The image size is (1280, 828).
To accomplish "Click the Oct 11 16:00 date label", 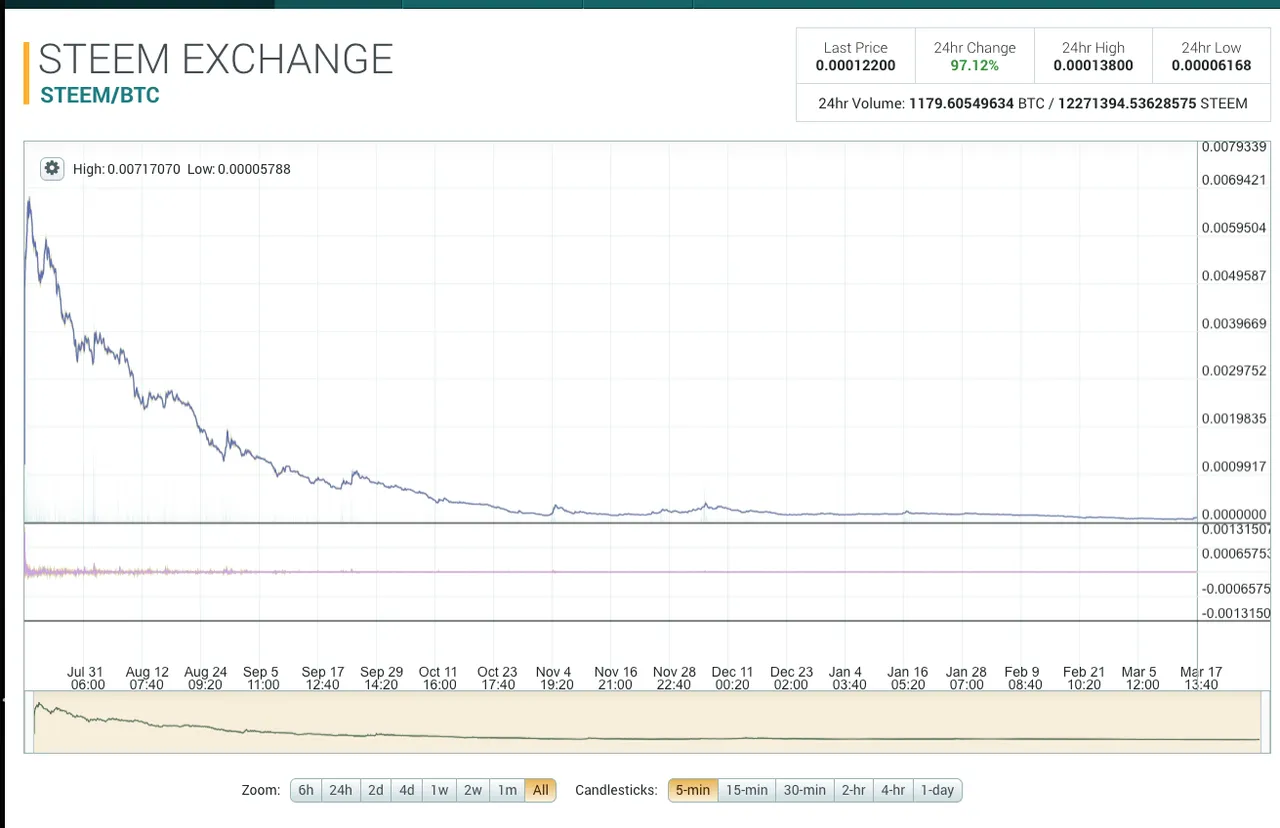I will (x=438, y=678).
